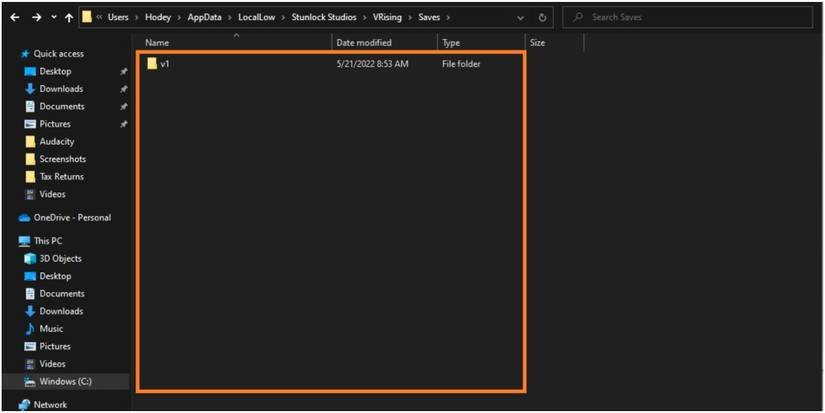Click the 3D Objects cube icon

click(30, 258)
